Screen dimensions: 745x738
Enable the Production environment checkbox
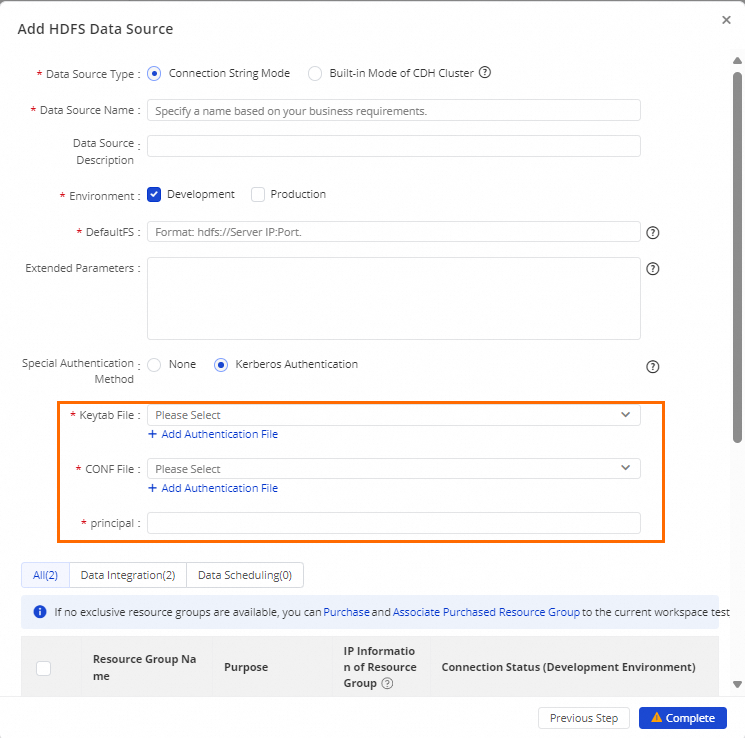pyautogui.click(x=258, y=195)
